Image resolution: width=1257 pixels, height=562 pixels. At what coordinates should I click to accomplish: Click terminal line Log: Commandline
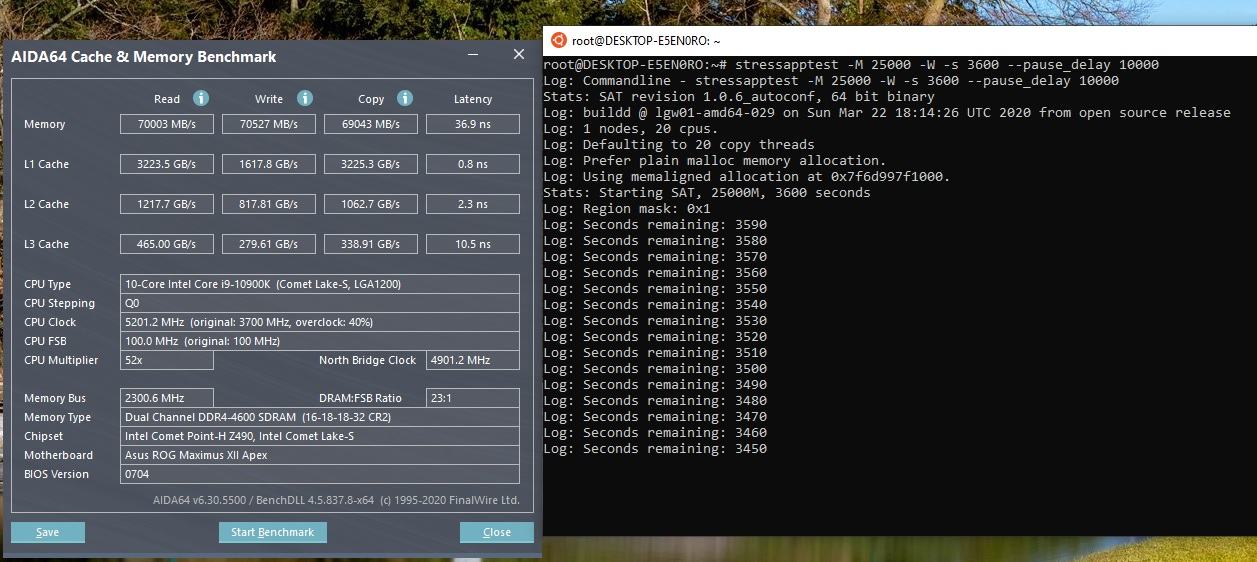tap(831, 80)
